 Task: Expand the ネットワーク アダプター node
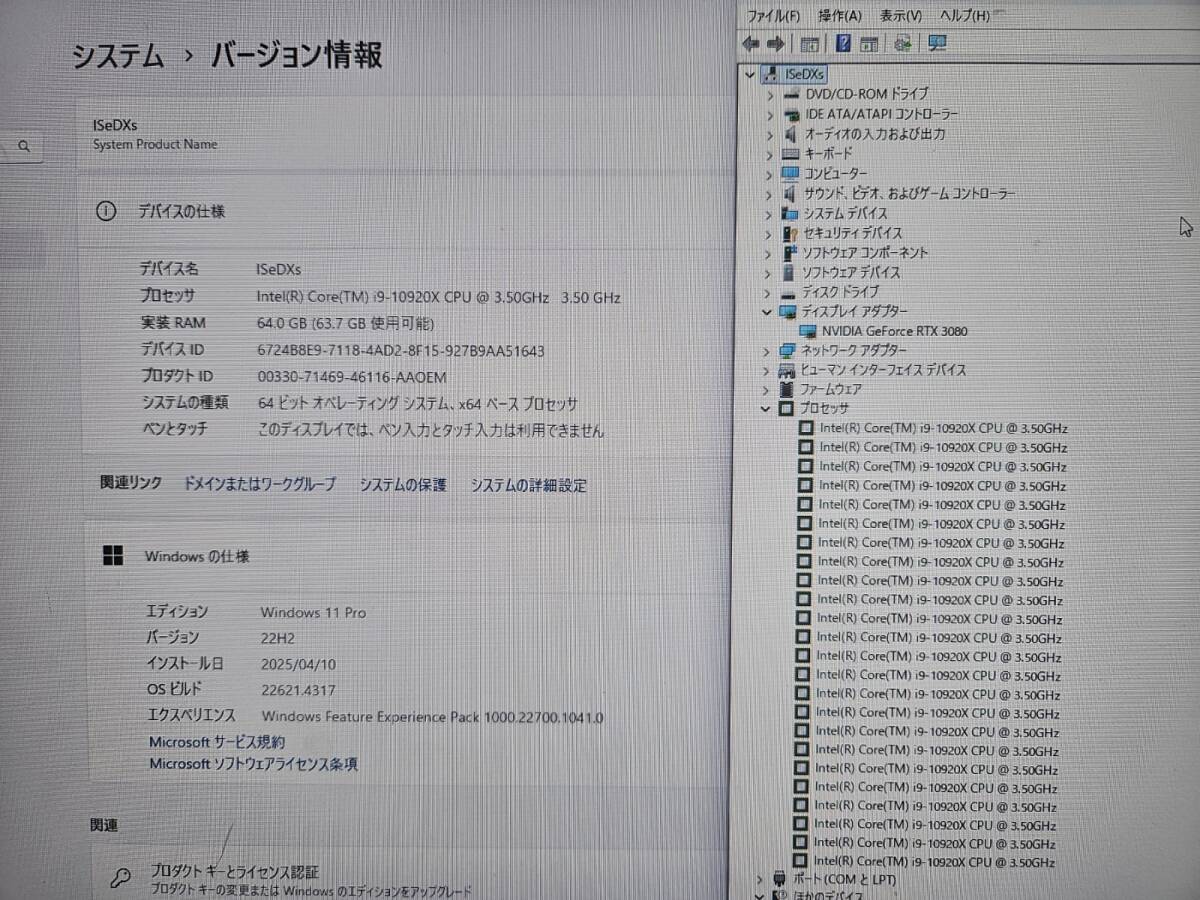coord(766,351)
